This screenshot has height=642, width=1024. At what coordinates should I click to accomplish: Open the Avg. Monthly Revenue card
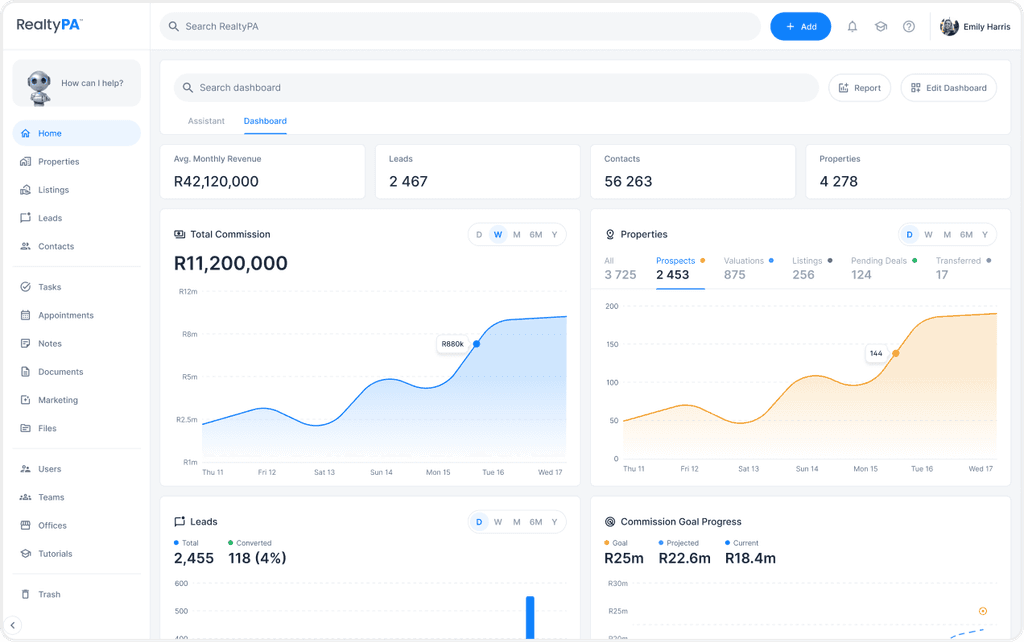pos(263,172)
